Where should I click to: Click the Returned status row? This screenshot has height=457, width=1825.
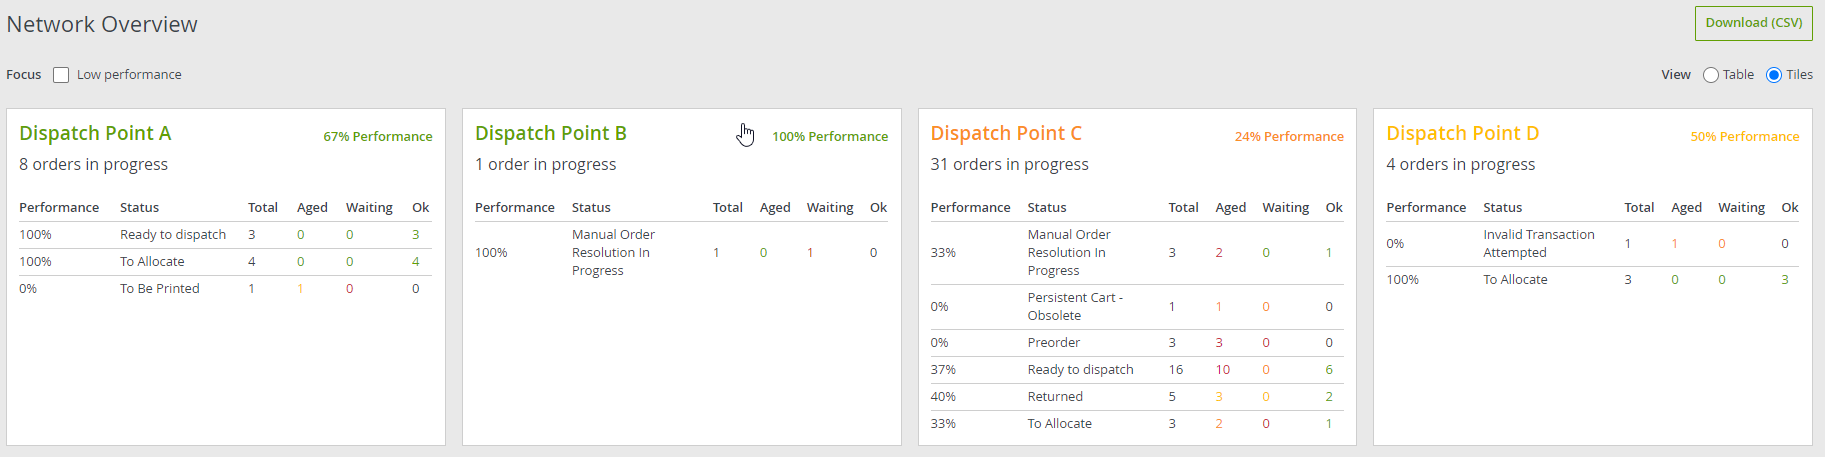[1055, 396]
